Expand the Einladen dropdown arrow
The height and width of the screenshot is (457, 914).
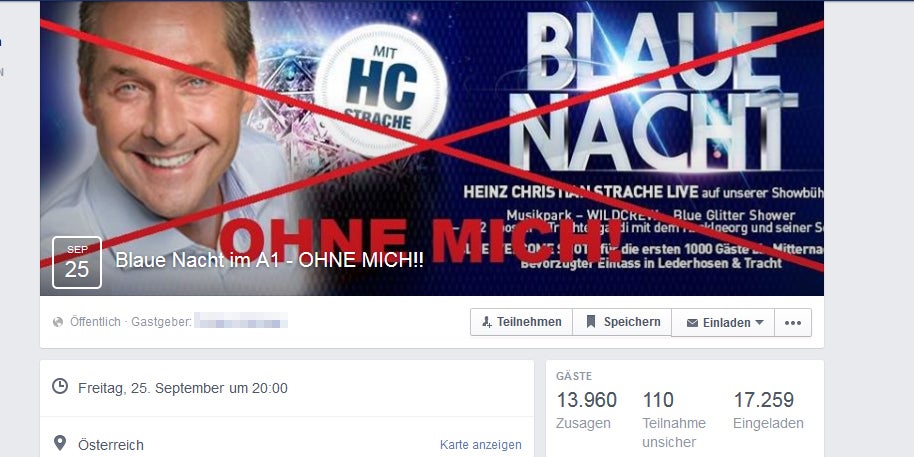pos(759,322)
